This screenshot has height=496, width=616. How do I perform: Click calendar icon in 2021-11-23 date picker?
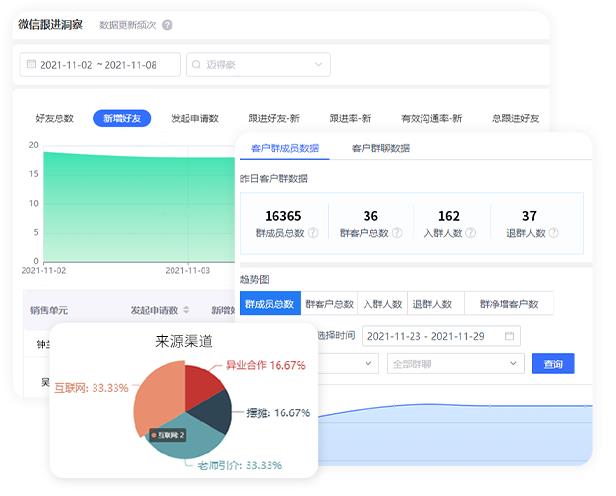[510, 336]
